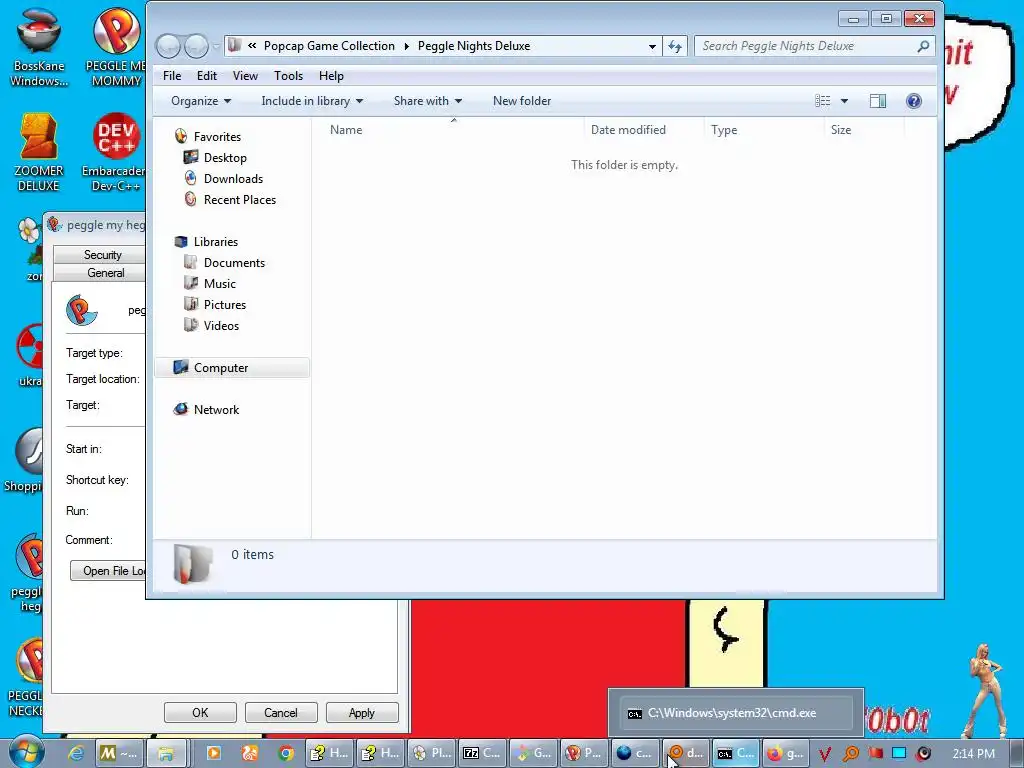Click OK in the properties dialog
Image resolution: width=1024 pixels, height=768 pixels.
pyautogui.click(x=200, y=712)
